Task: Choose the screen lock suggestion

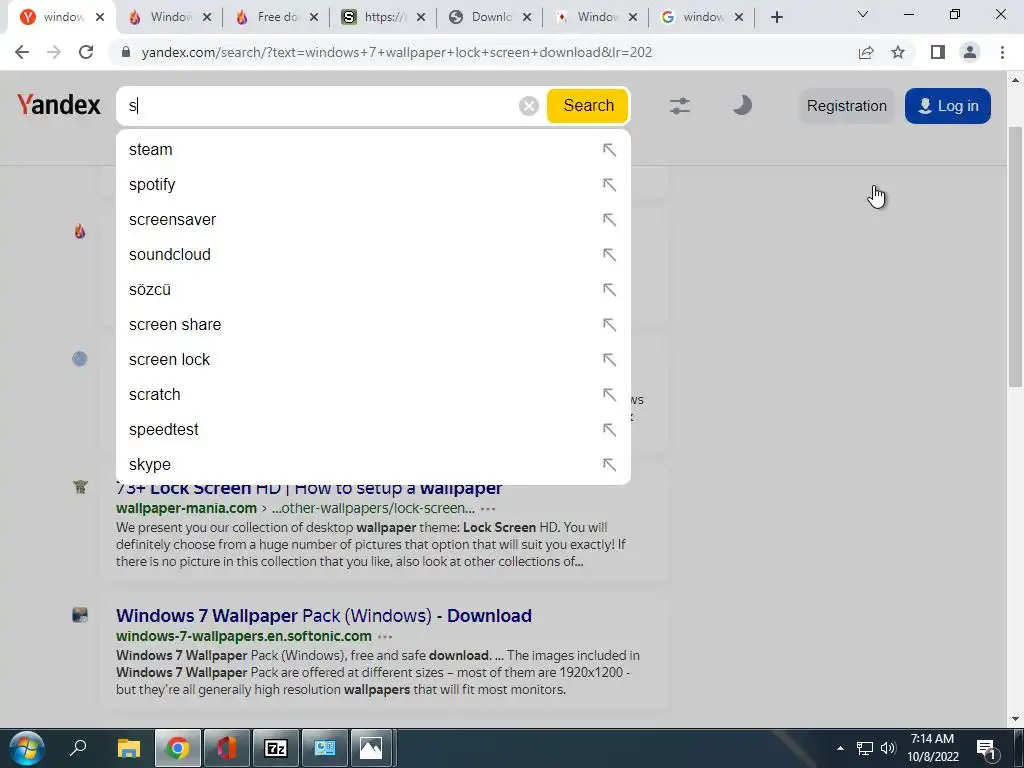Action: click(x=373, y=360)
